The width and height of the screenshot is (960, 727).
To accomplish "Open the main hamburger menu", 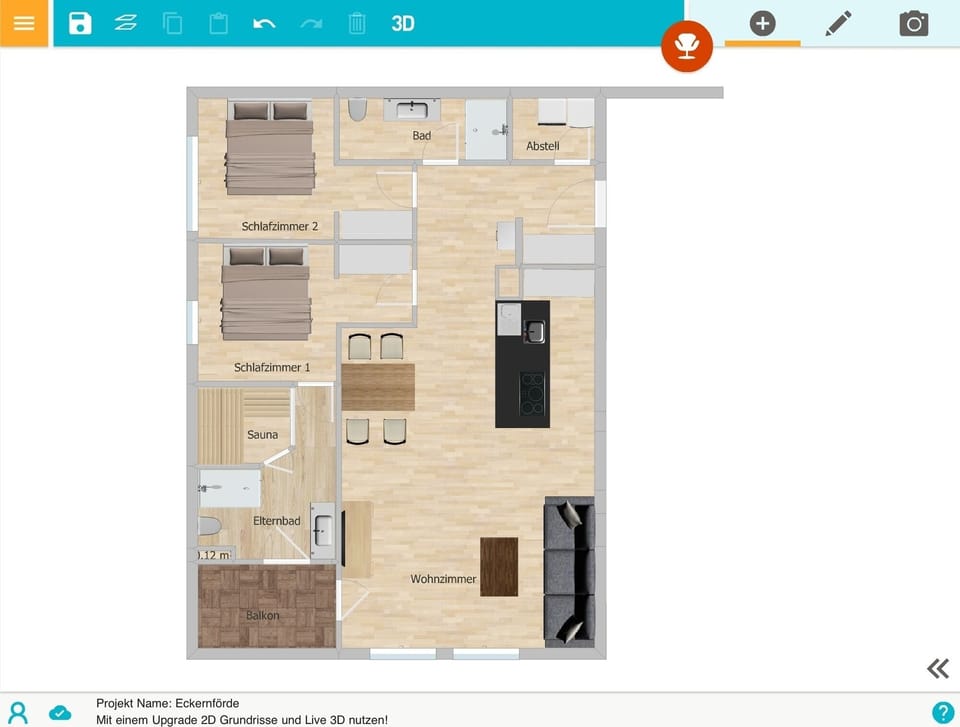I will click(x=24, y=23).
